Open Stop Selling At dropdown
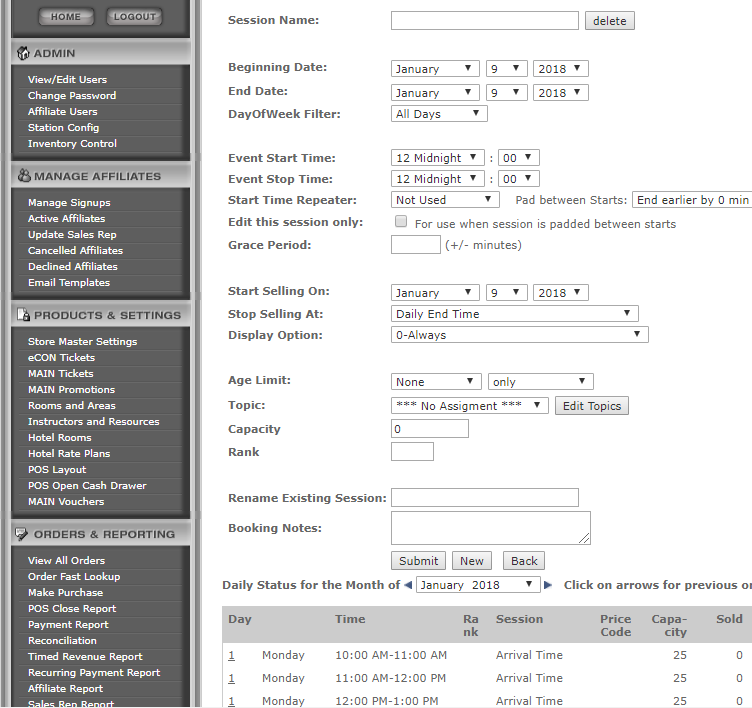The width and height of the screenshot is (752, 708). 515,314
